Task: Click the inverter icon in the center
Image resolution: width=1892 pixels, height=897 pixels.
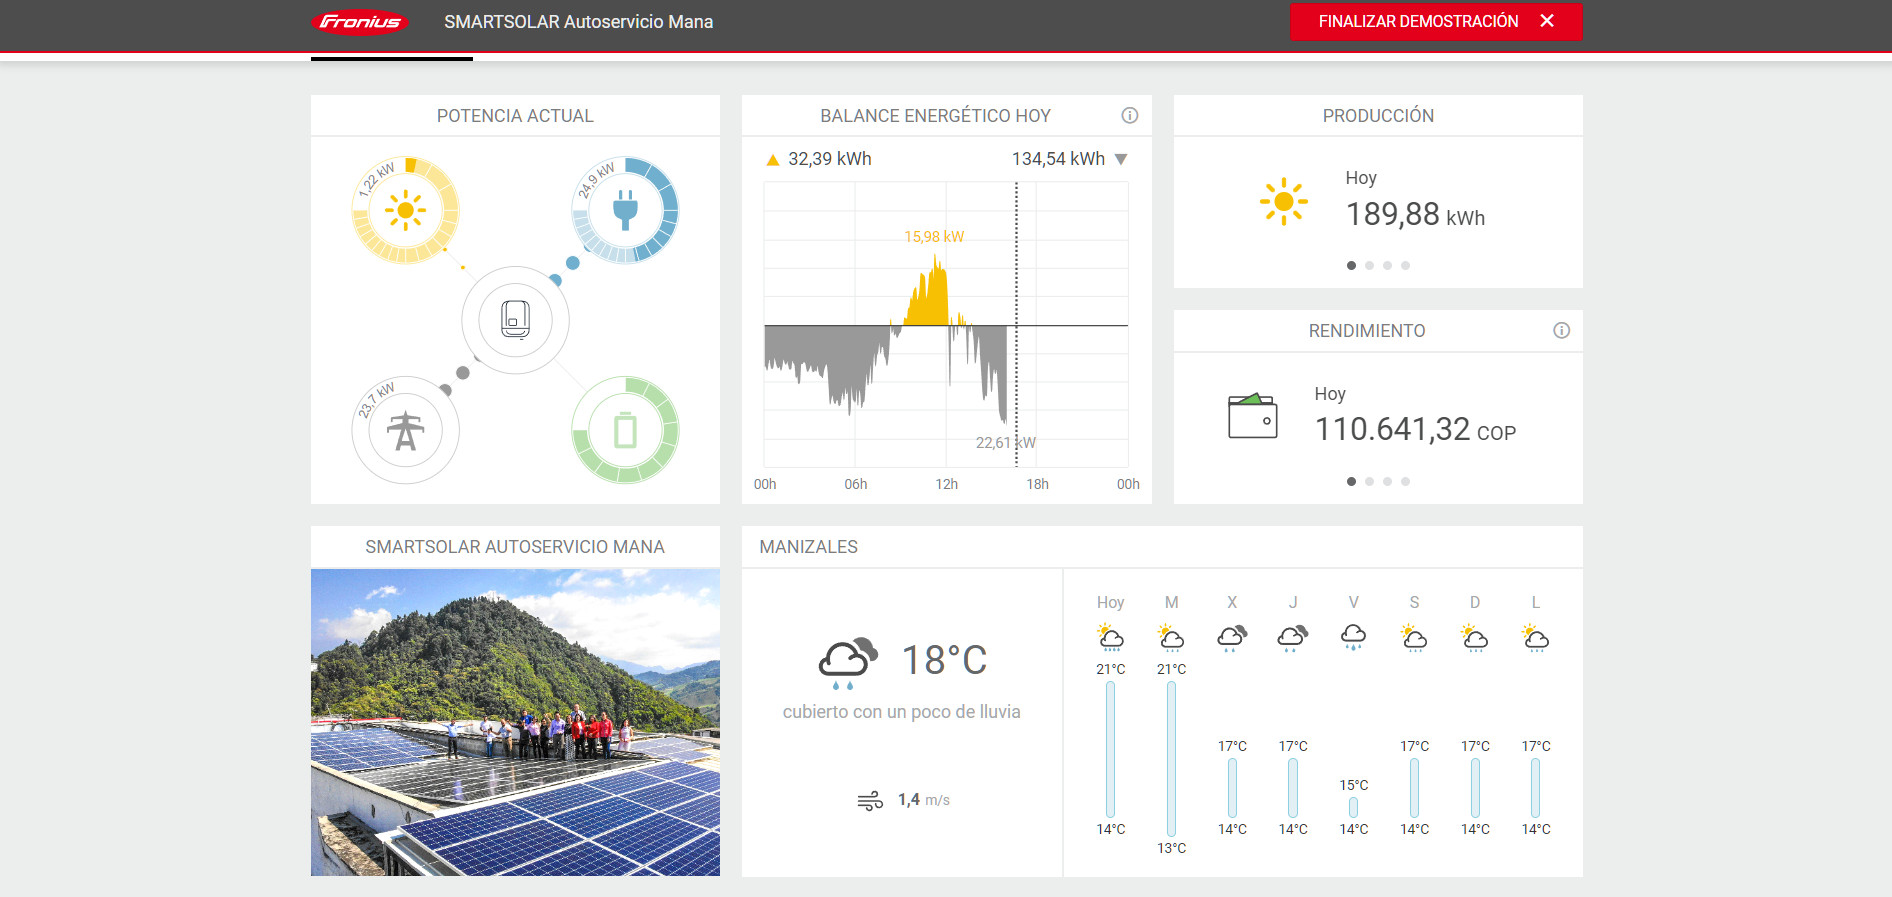Action: [515, 320]
